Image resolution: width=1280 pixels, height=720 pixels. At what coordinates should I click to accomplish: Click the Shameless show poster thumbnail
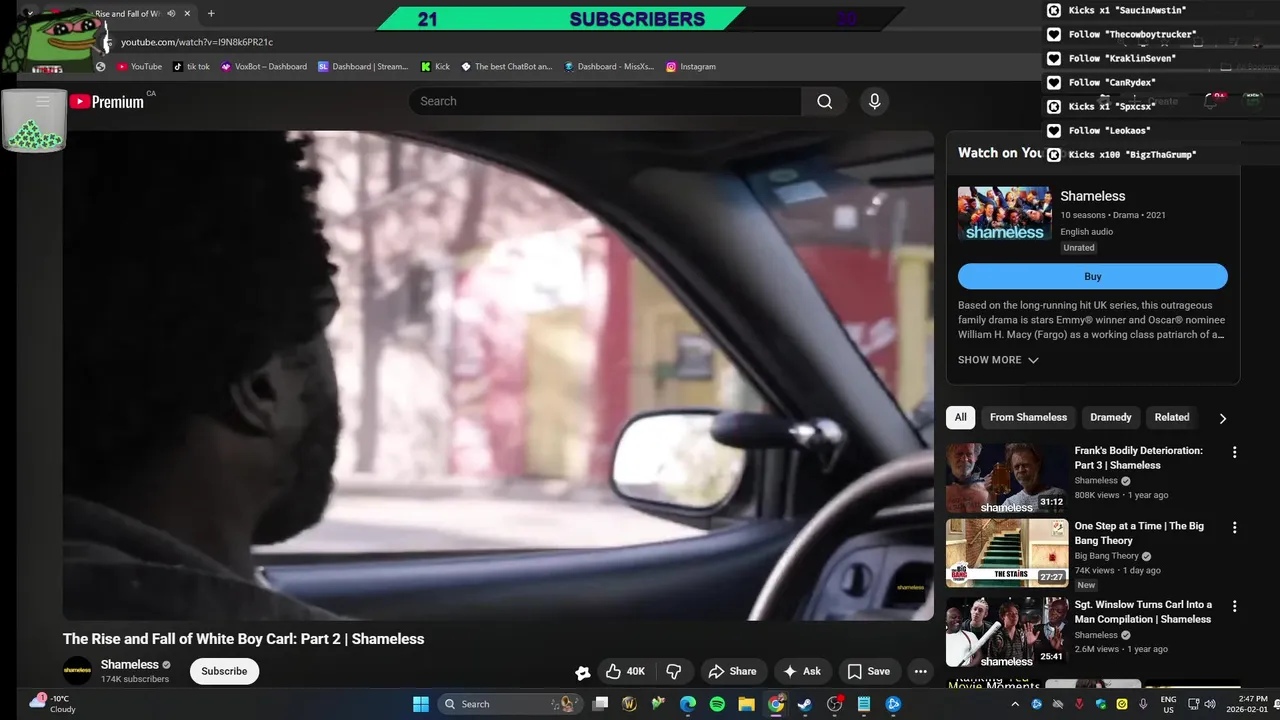(1005, 213)
